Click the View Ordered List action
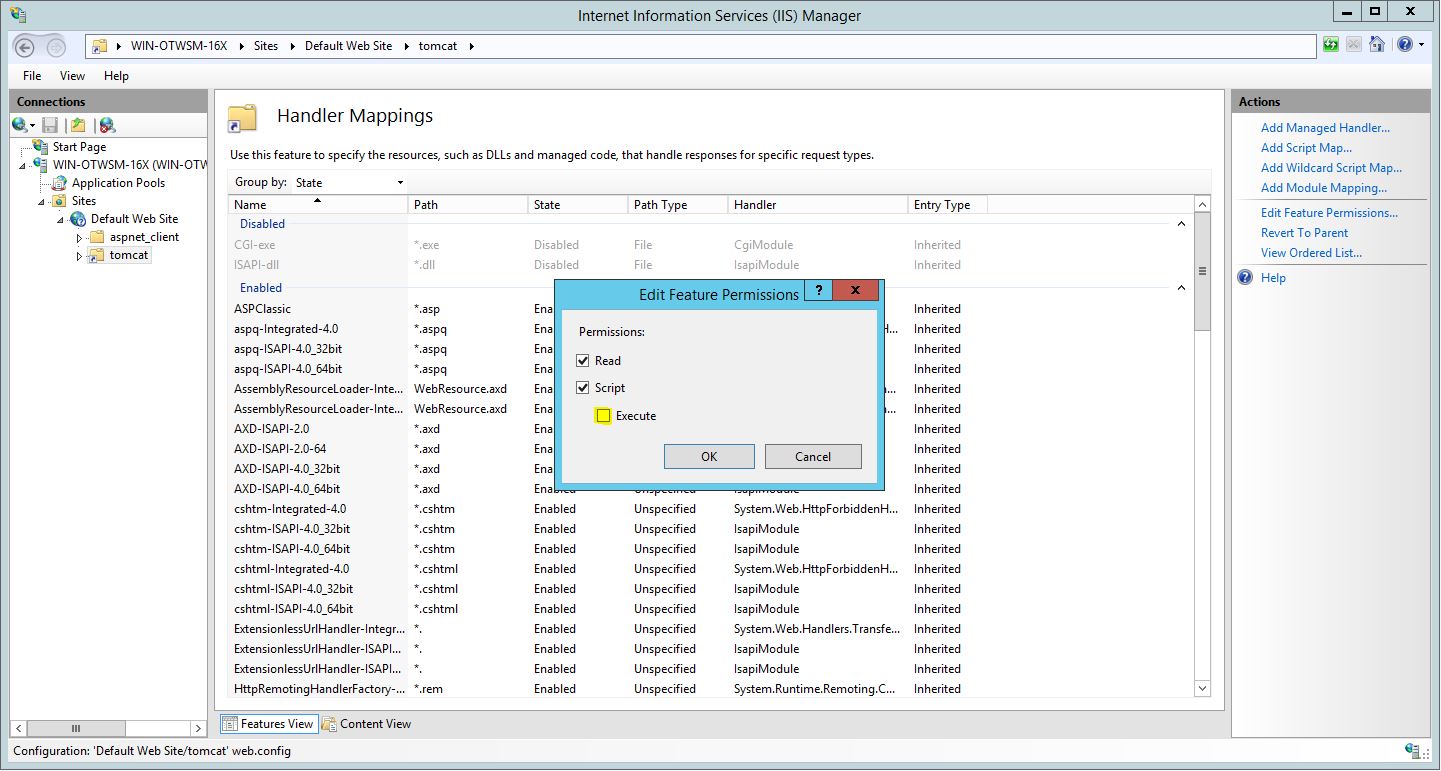 tap(1311, 253)
